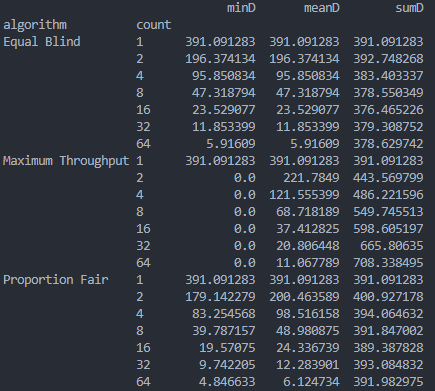Click the 394.064632 sumD cell

click(388, 314)
